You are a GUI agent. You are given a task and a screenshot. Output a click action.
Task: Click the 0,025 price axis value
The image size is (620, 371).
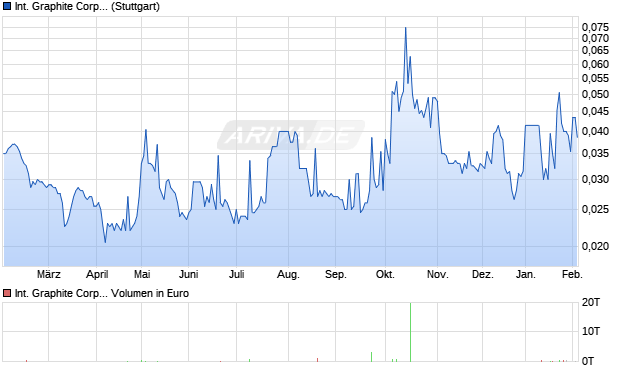pos(595,209)
